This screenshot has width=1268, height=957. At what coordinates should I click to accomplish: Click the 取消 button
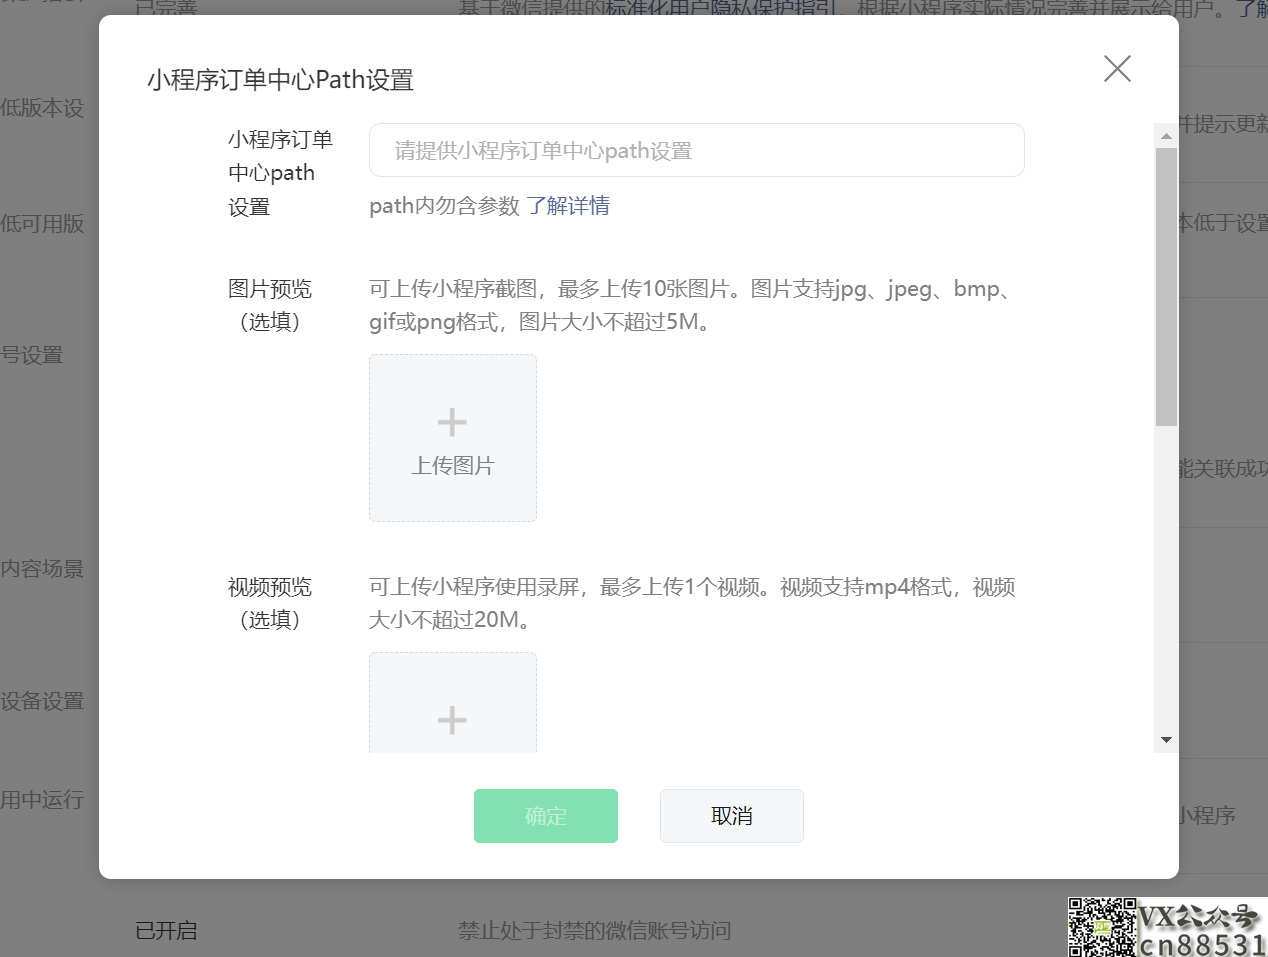[x=731, y=816]
